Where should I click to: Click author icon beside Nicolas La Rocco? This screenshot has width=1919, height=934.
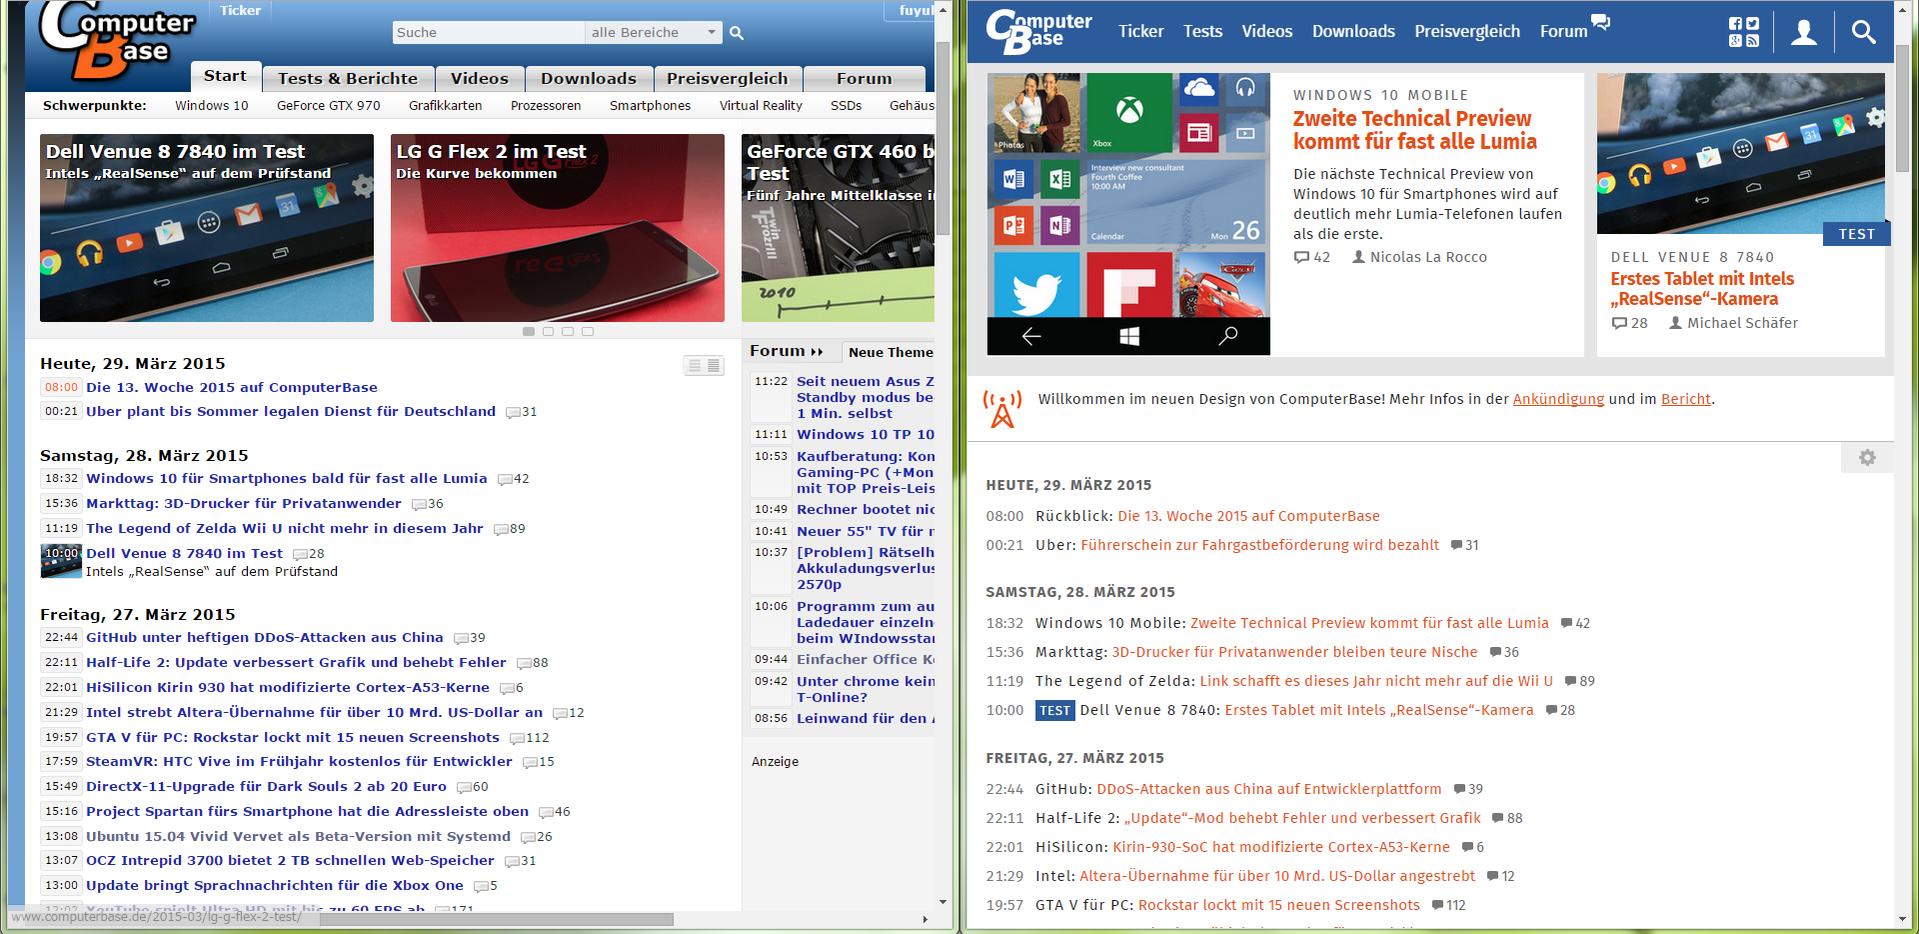pos(1358,257)
